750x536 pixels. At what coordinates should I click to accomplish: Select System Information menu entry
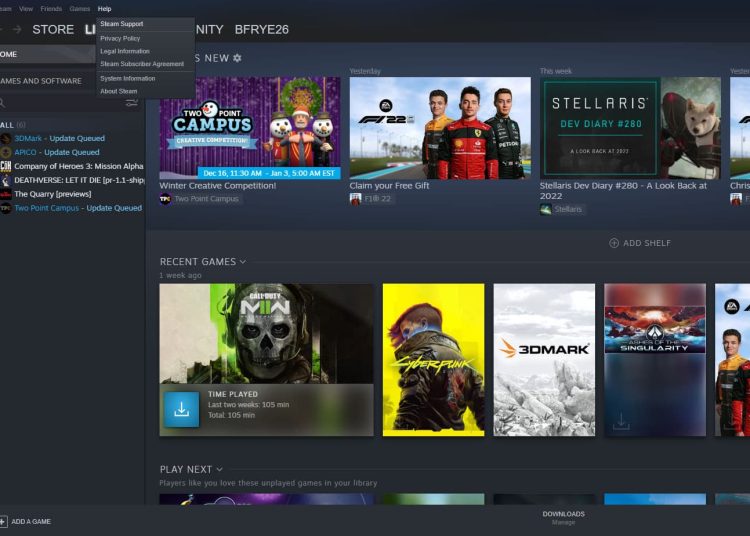click(x=145, y=78)
